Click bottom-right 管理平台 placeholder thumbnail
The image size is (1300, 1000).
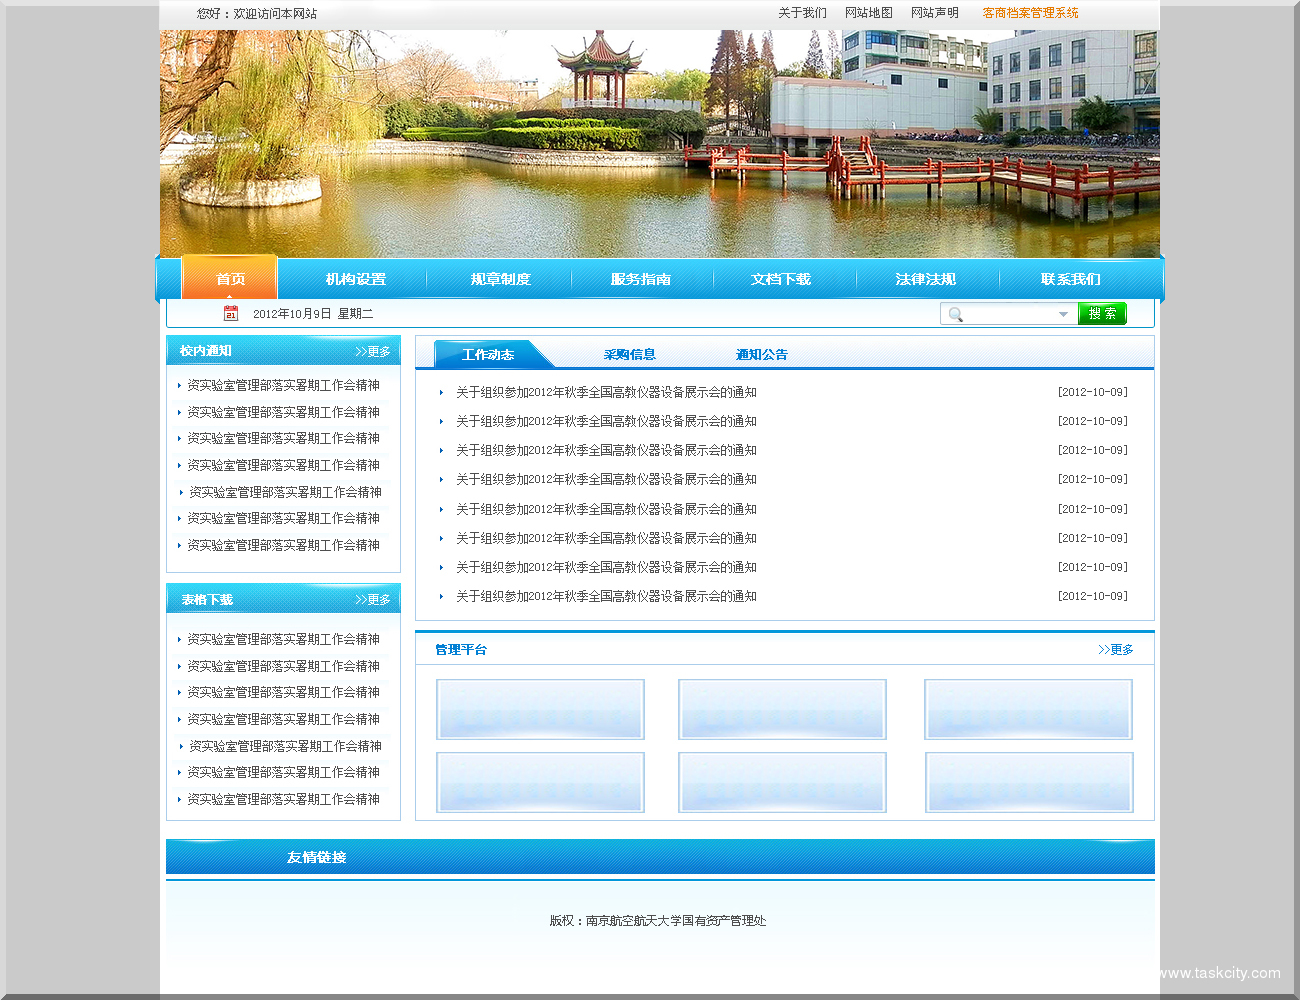pyautogui.click(x=1029, y=782)
